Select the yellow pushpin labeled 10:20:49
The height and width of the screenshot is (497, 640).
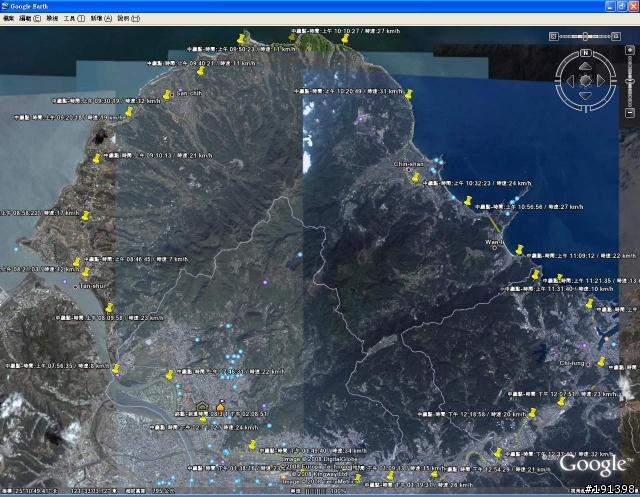click(x=409, y=94)
